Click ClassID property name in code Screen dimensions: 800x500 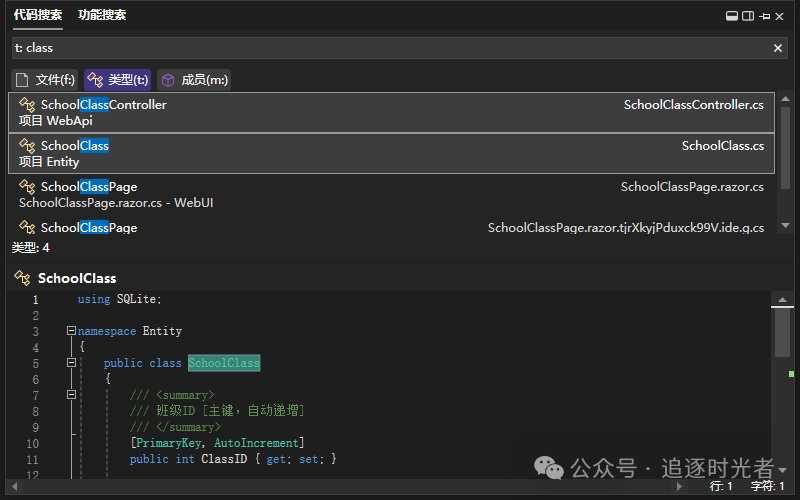click(x=224, y=459)
